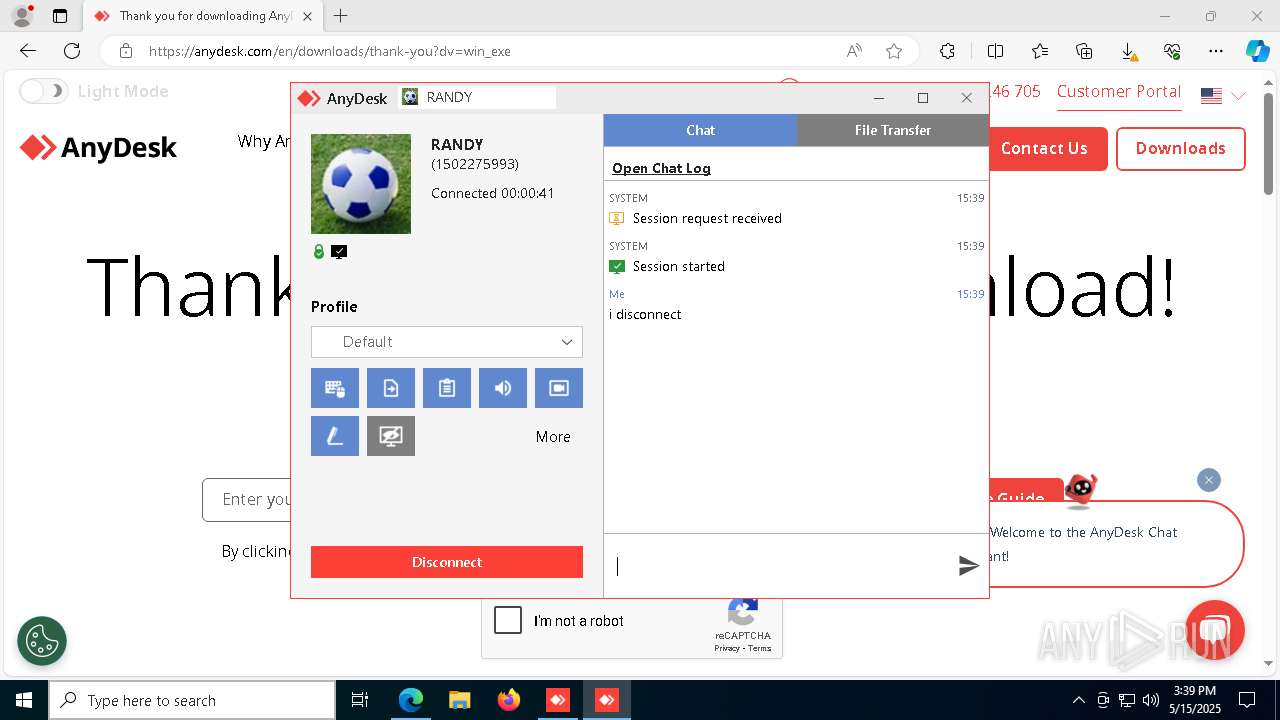Open Read Aloud icon in address bar
The width and height of the screenshot is (1280, 720).
(x=854, y=51)
